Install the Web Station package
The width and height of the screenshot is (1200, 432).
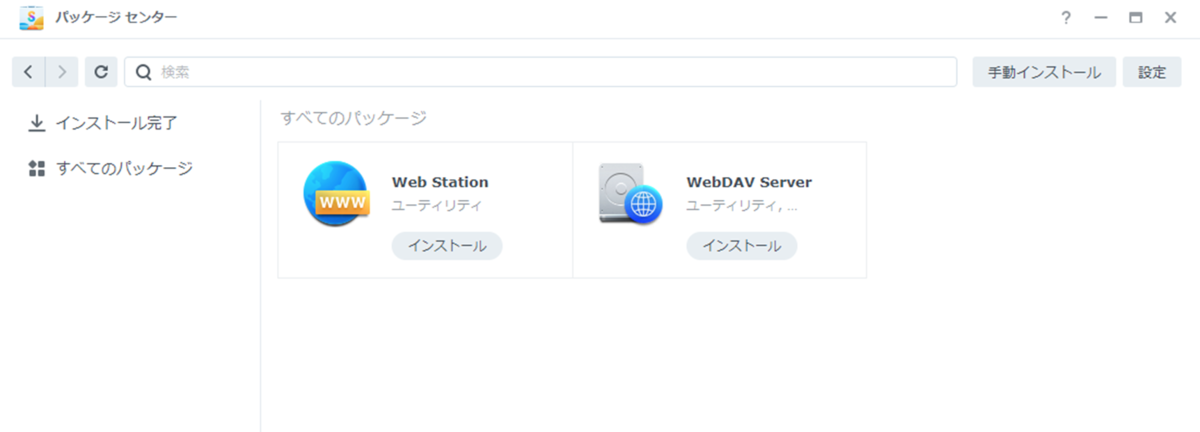[447, 246]
